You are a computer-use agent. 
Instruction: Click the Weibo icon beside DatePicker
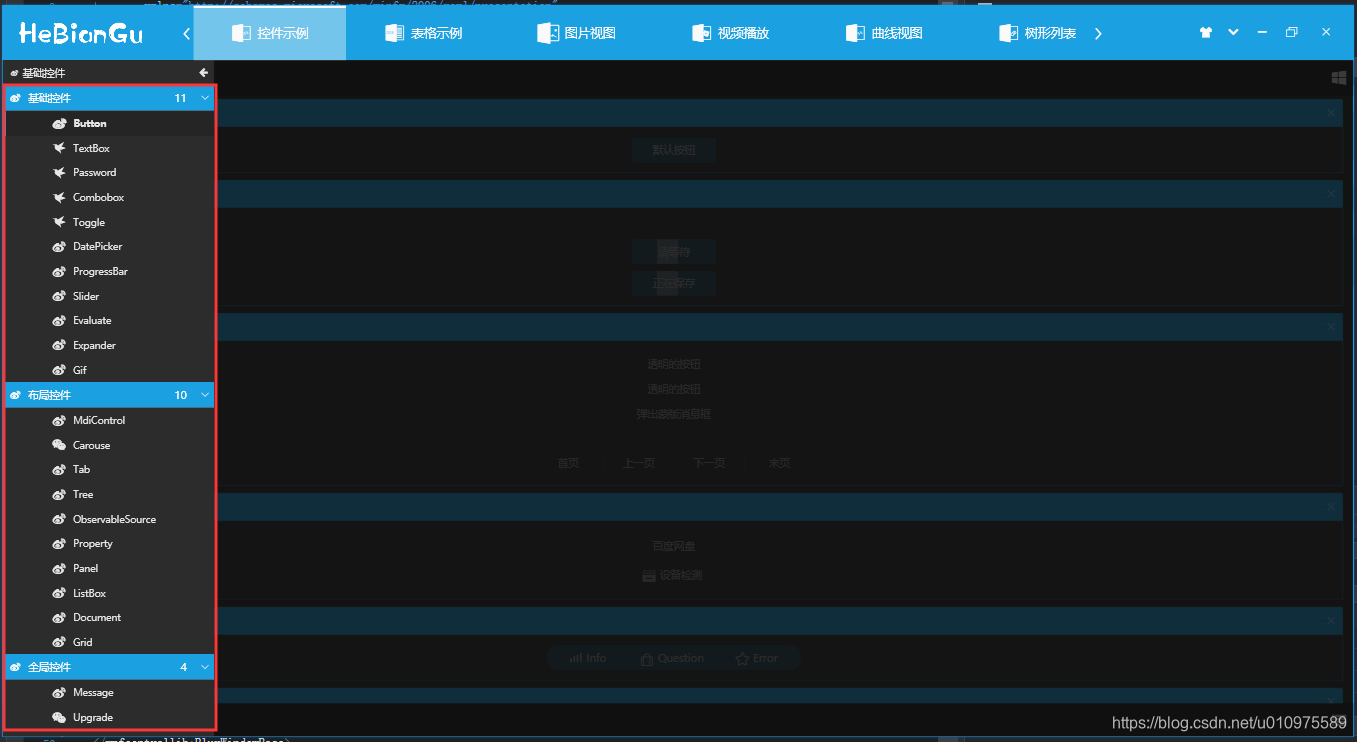(x=59, y=246)
